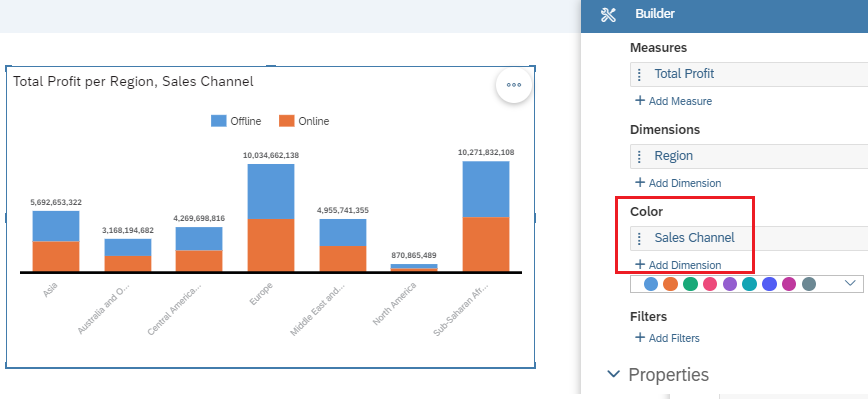Click the Europe Offline bar segment
The width and height of the screenshot is (868, 399).
(271, 191)
